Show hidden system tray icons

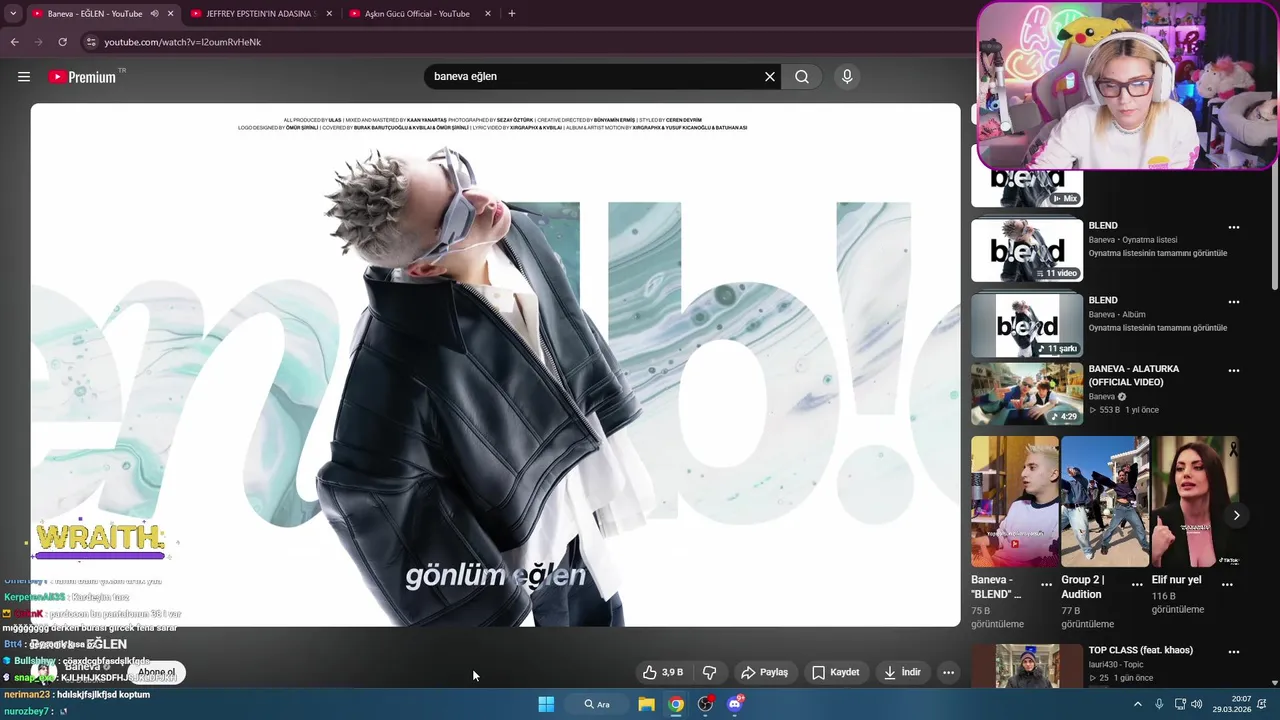[1137, 704]
